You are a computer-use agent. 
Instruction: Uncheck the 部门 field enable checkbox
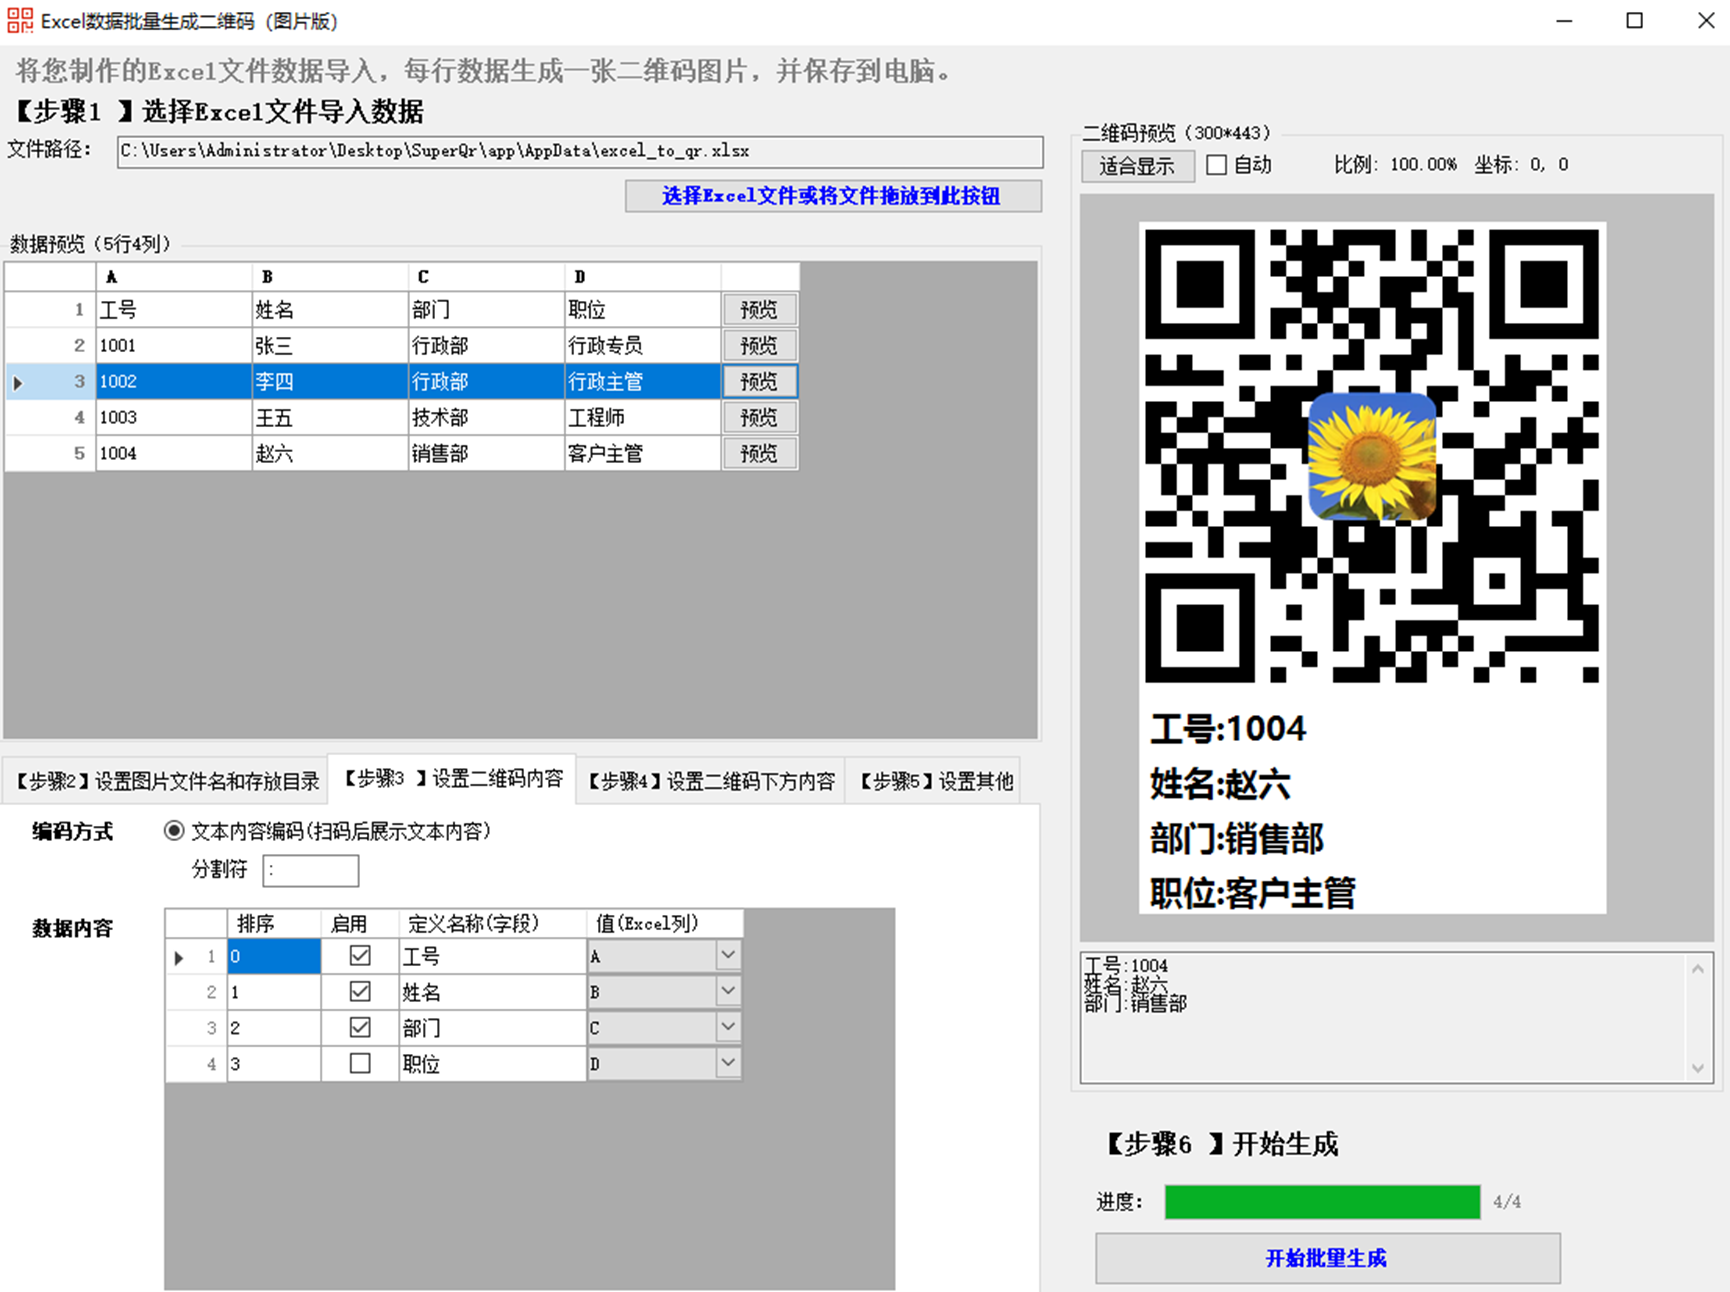[360, 1028]
